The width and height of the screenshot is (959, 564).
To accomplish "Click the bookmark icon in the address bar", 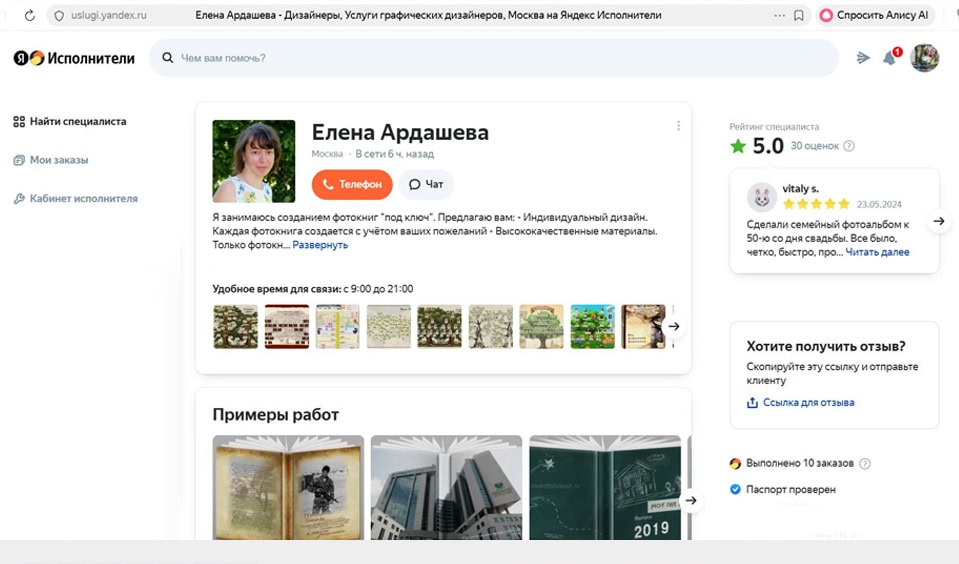I will point(799,15).
